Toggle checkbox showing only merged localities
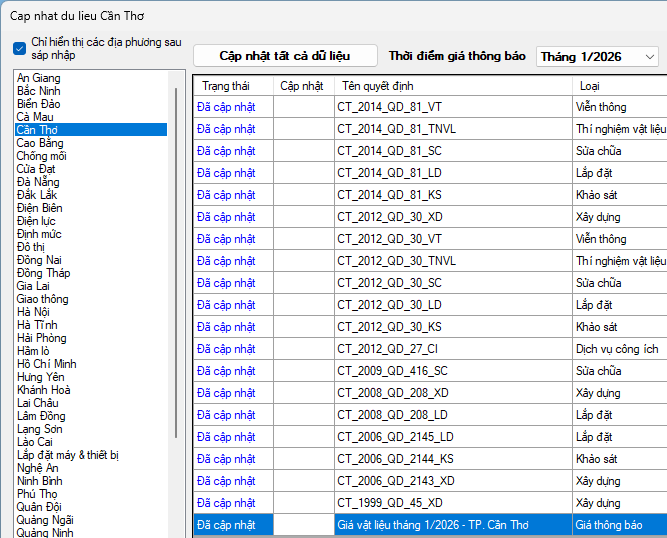Image resolution: width=667 pixels, height=538 pixels. [20, 49]
